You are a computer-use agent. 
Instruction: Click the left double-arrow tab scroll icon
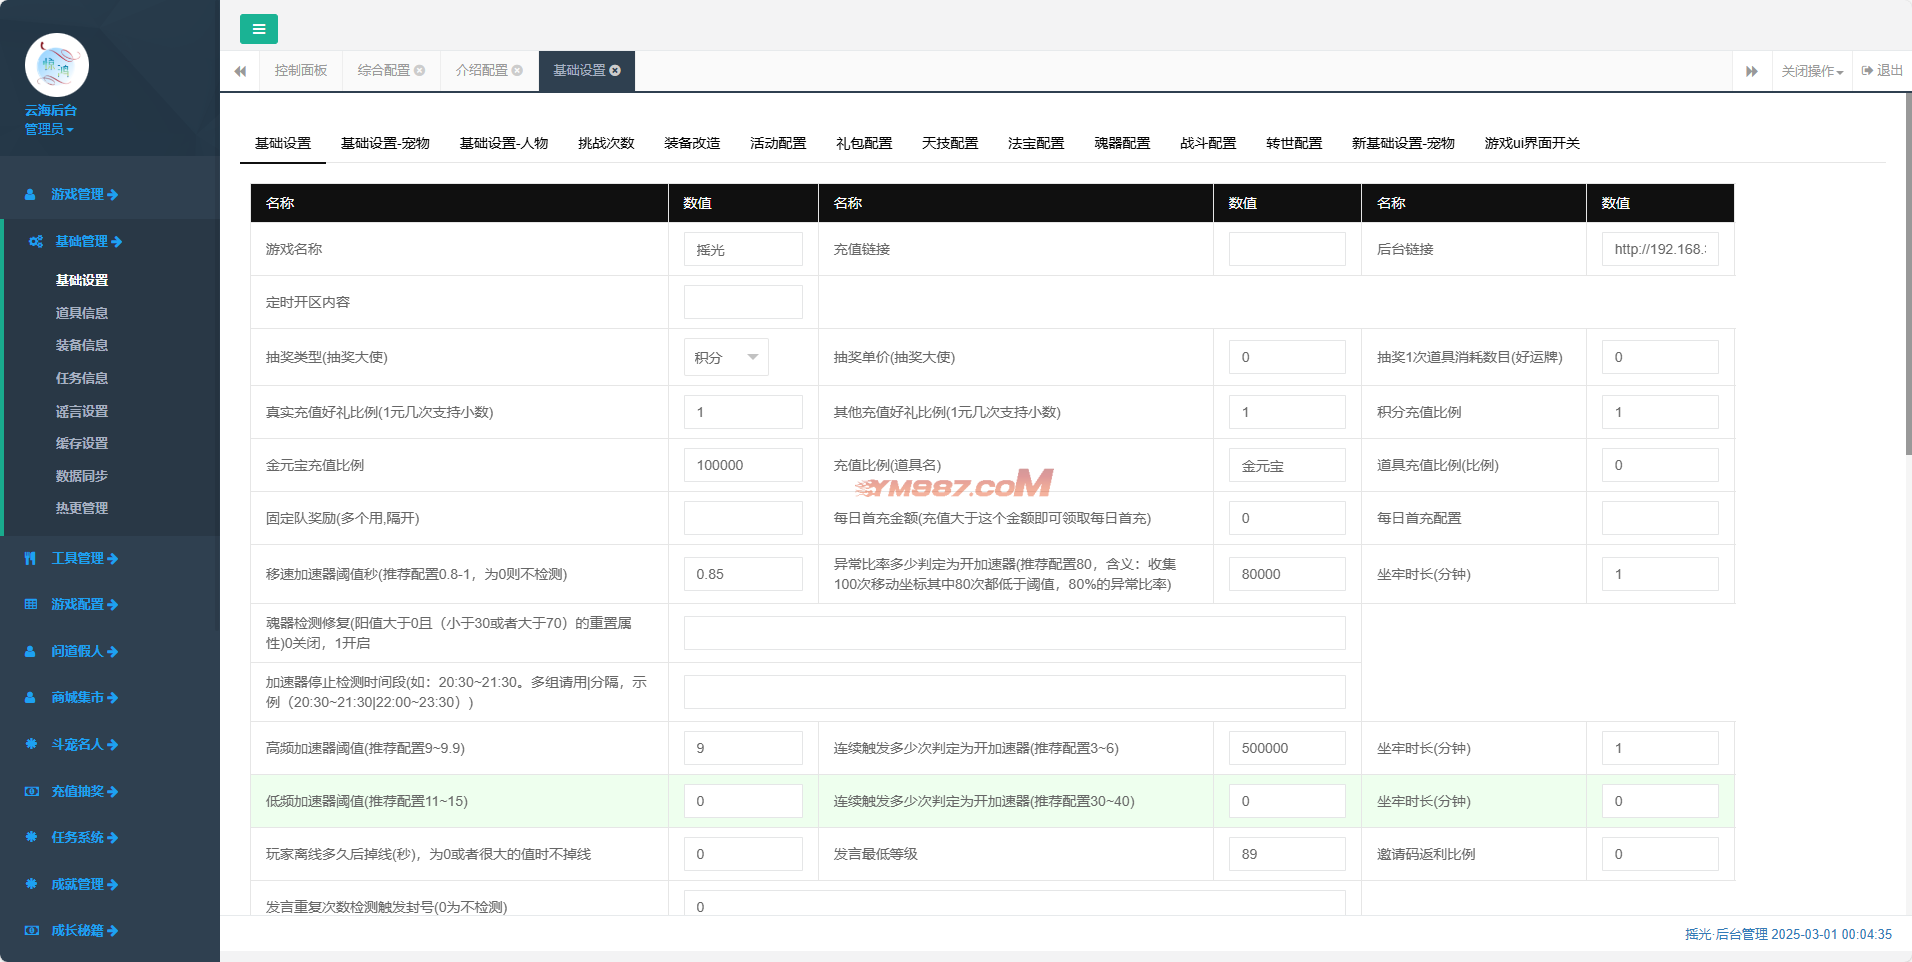(240, 71)
